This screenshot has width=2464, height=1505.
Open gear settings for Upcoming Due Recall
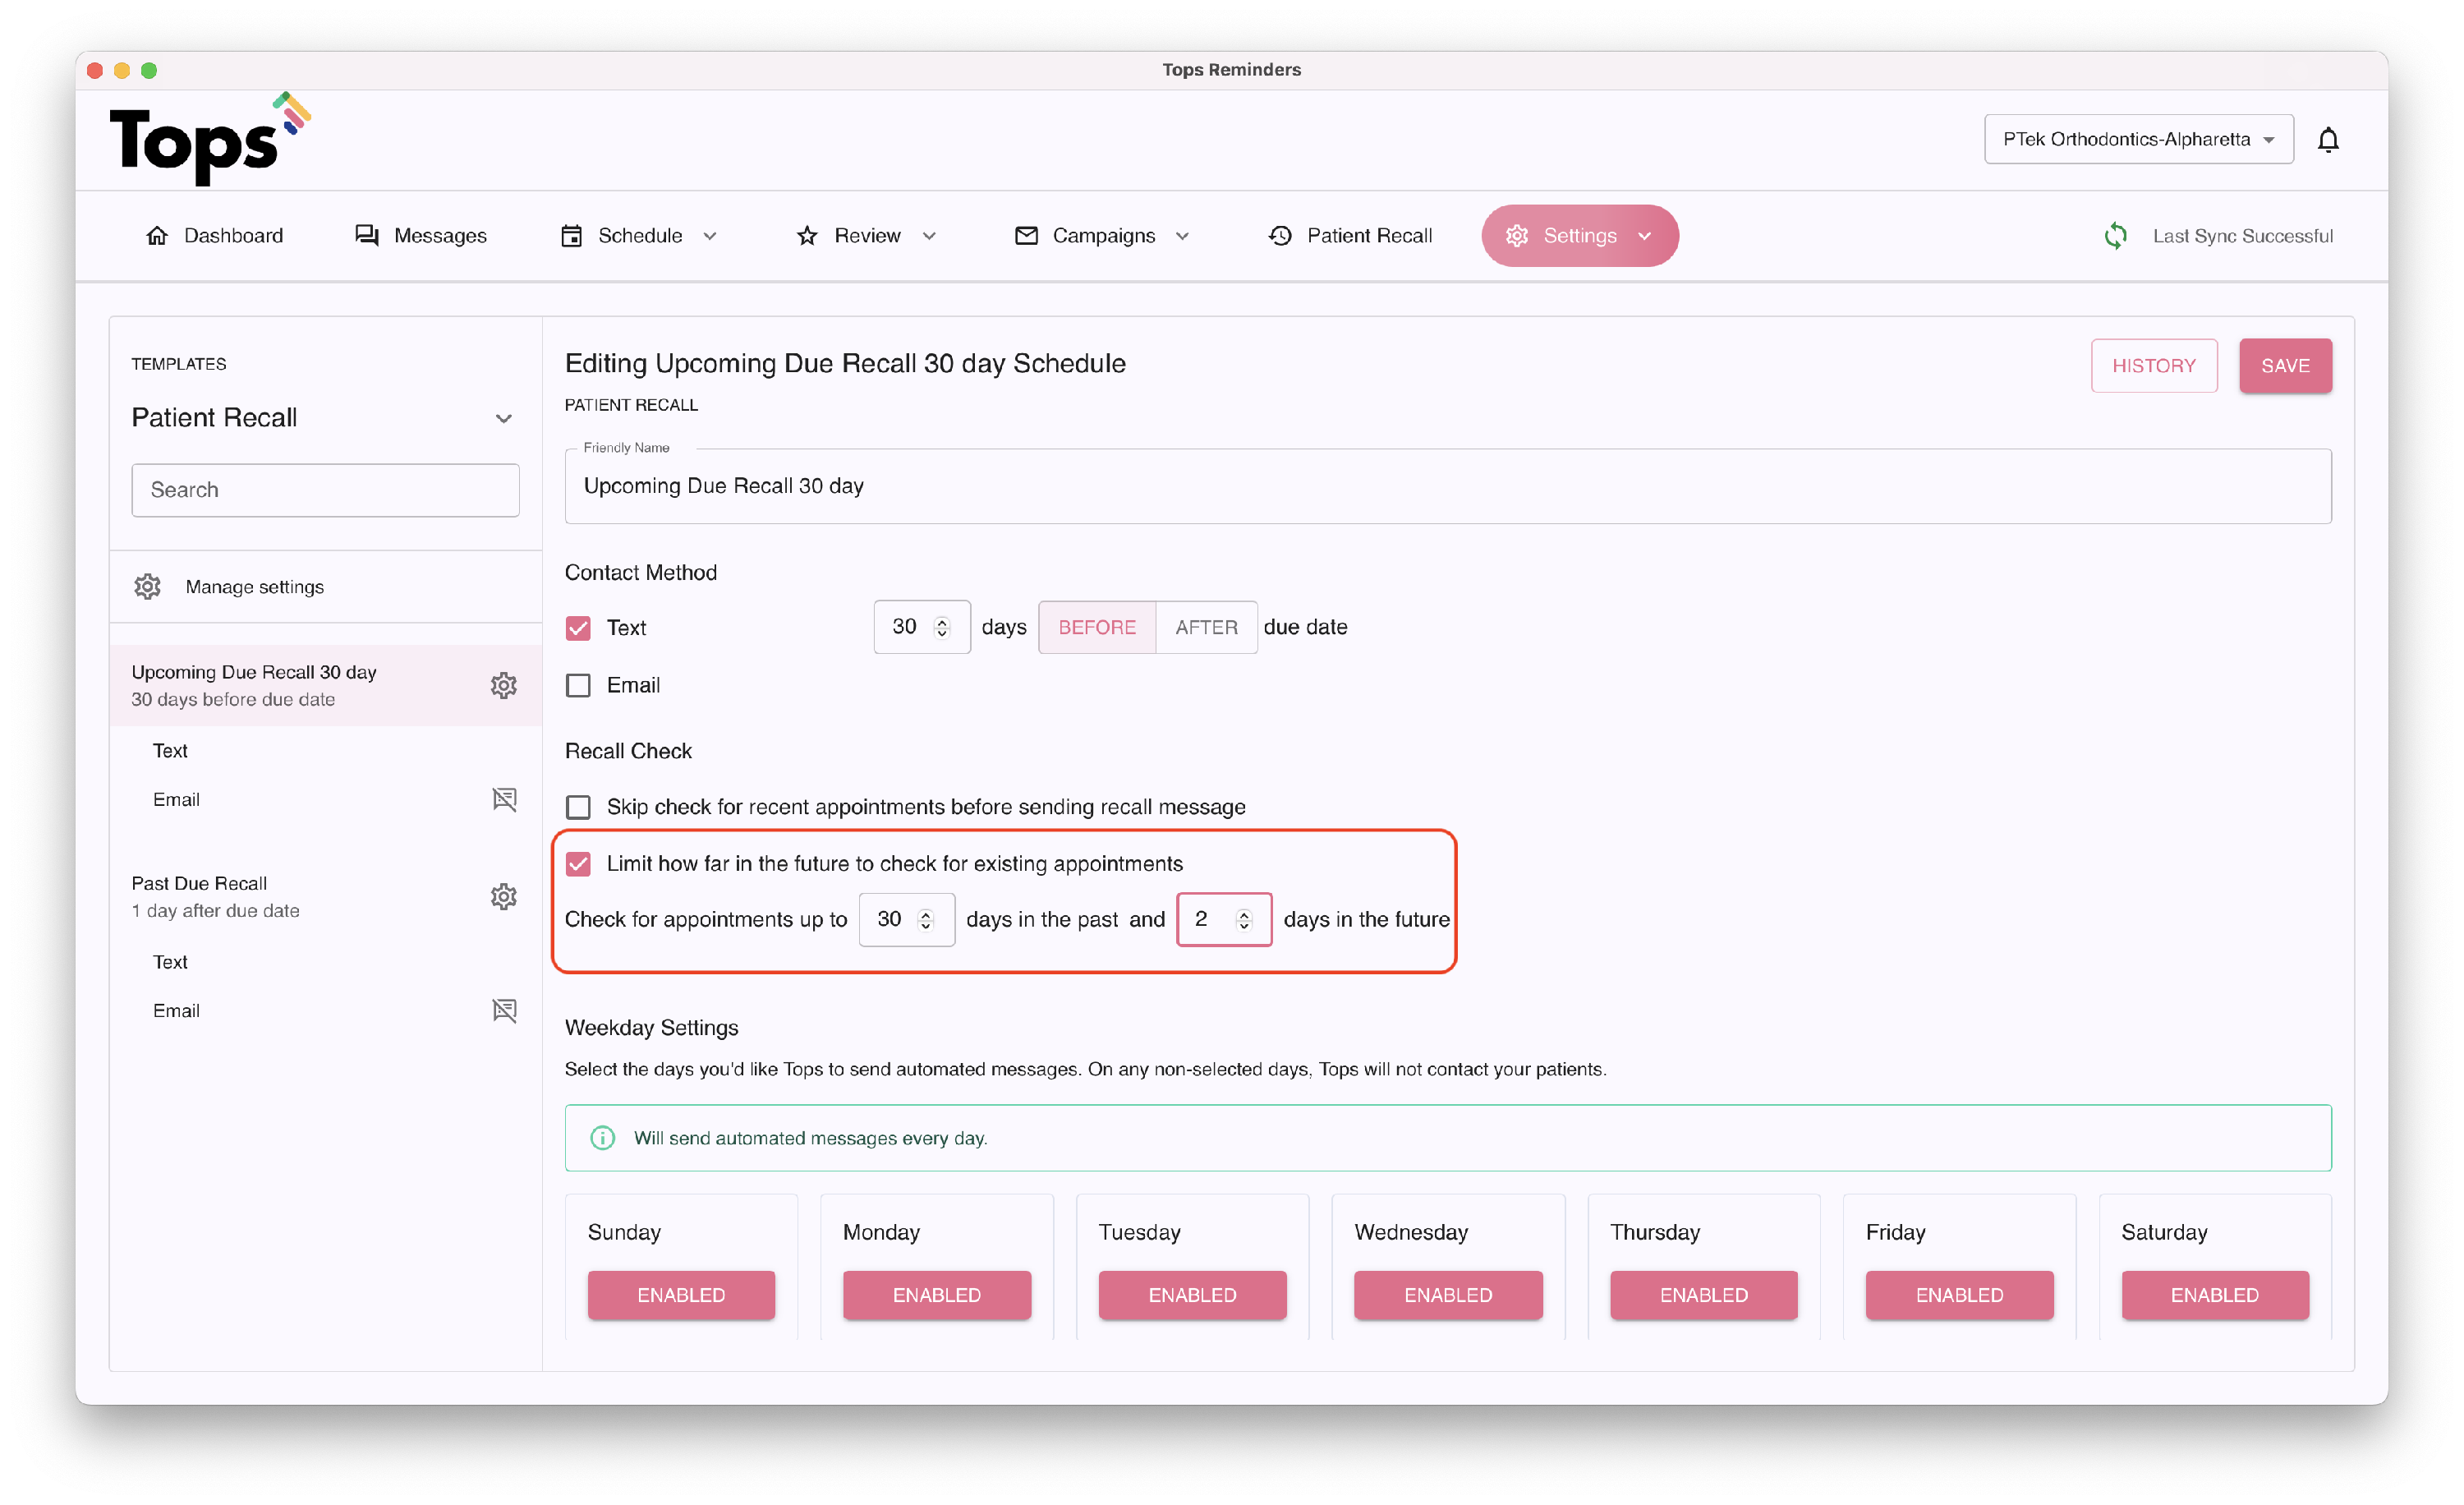pos(504,686)
